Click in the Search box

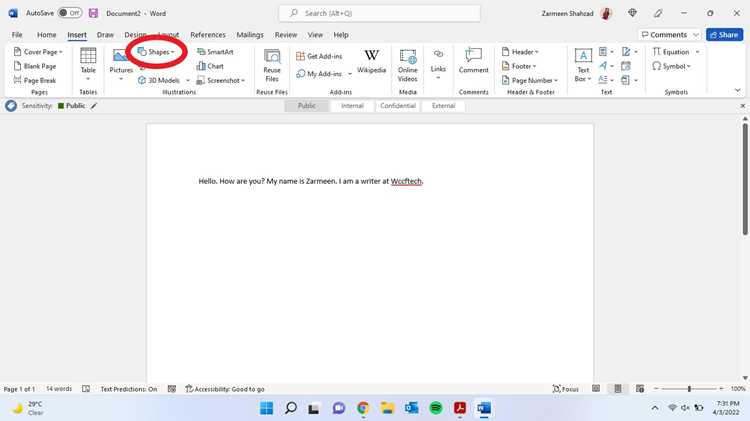tap(380, 13)
